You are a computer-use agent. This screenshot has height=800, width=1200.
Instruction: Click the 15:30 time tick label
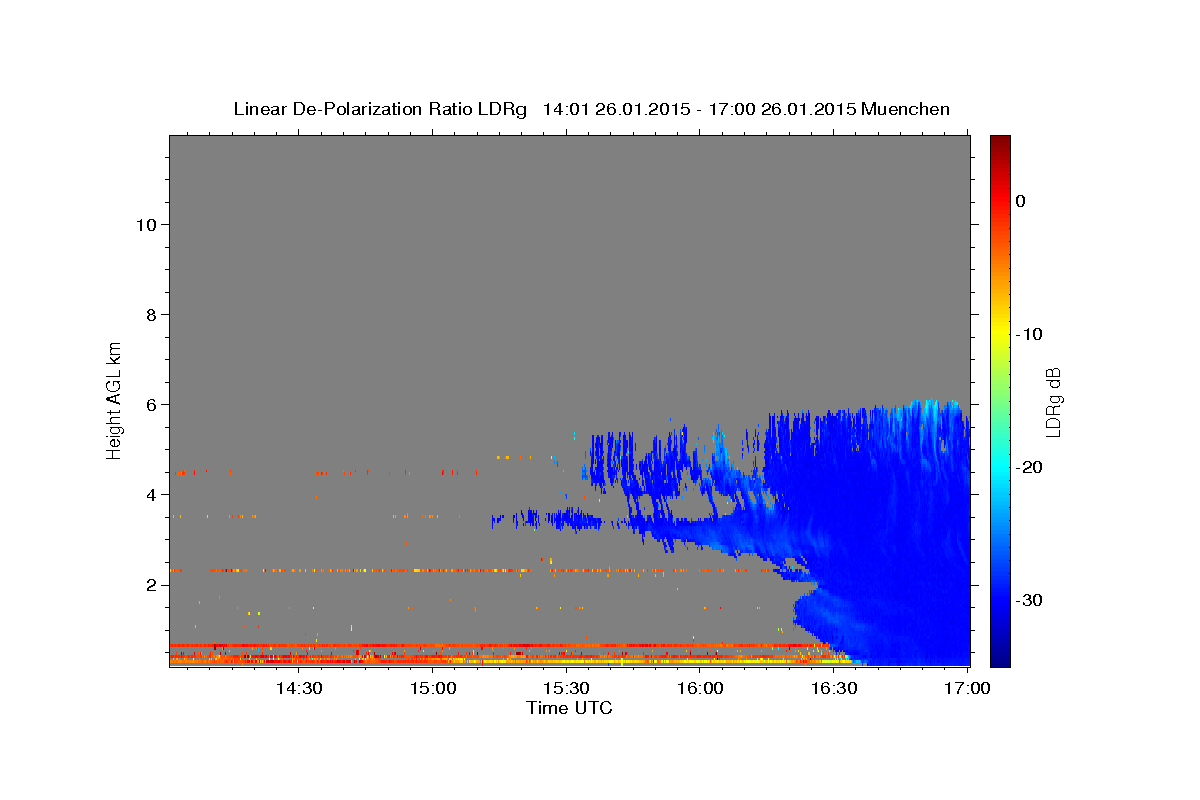click(x=566, y=688)
